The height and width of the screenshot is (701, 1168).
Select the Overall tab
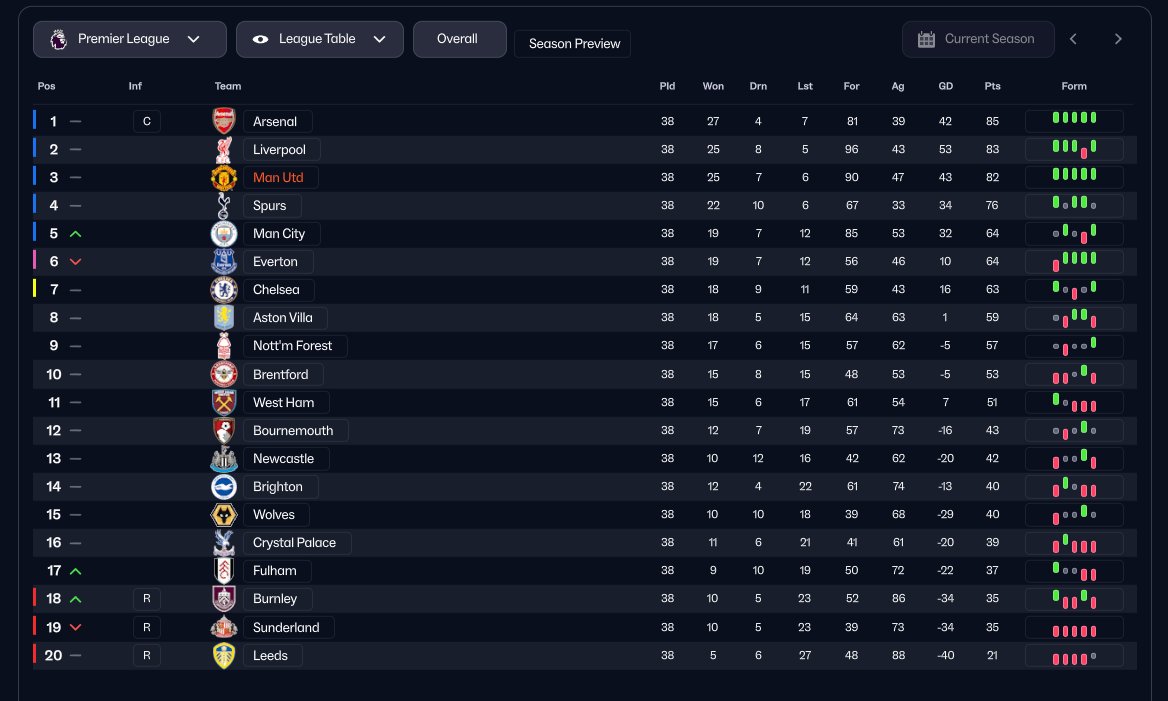coord(458,39)
